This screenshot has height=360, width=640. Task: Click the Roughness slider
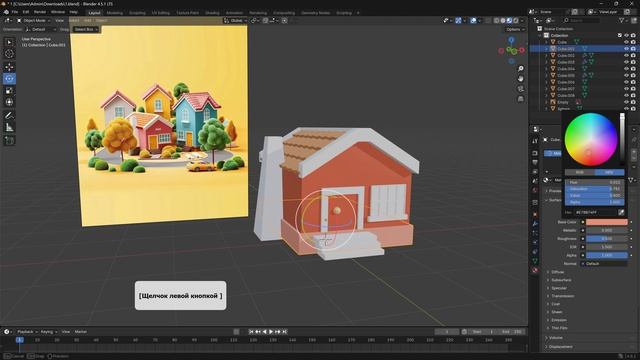pos(607,239)
